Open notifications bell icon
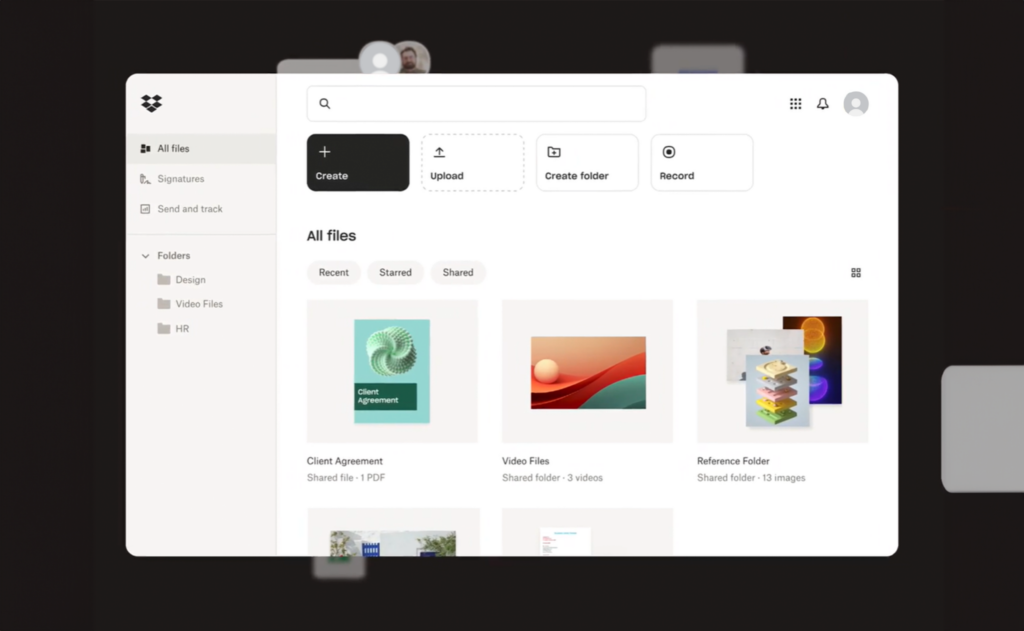The image size is (1024, 631). pyautogui.click(x=823, y=104)
